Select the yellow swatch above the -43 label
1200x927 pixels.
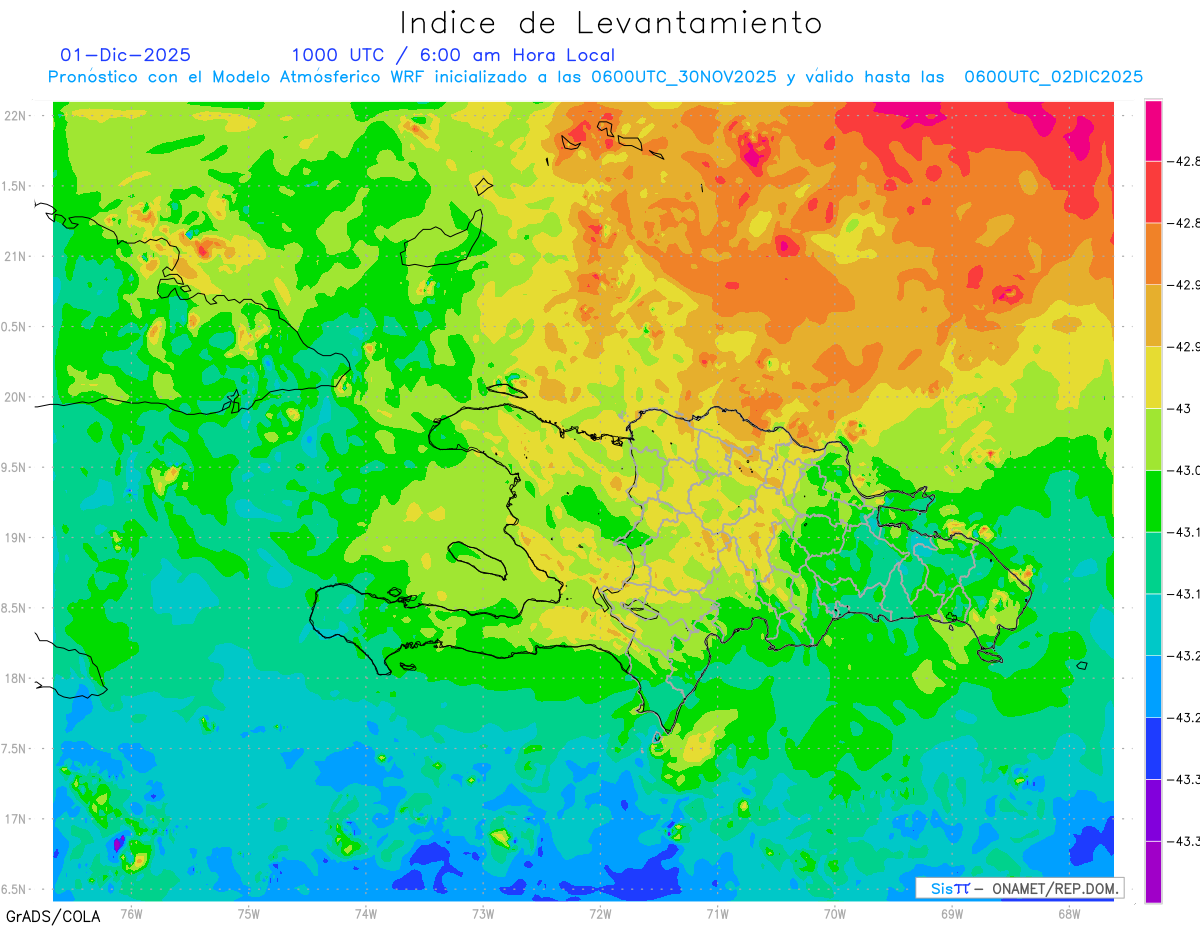tap(1153, 378)
